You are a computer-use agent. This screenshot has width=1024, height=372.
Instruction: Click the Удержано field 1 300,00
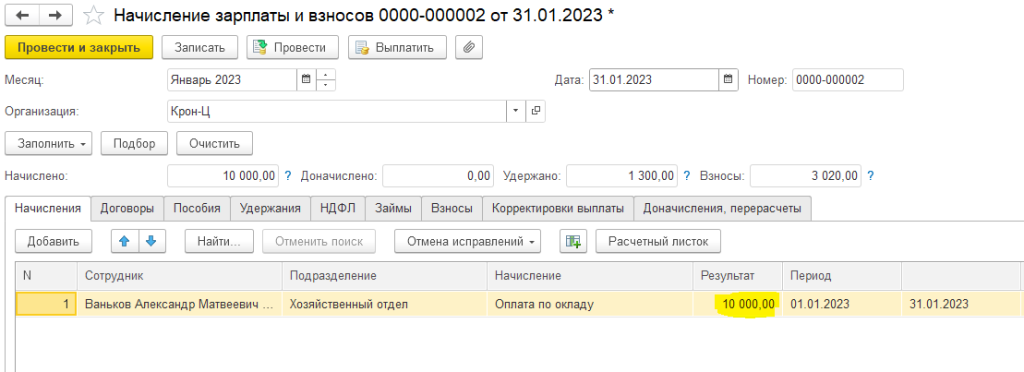[x=622, y=176]
